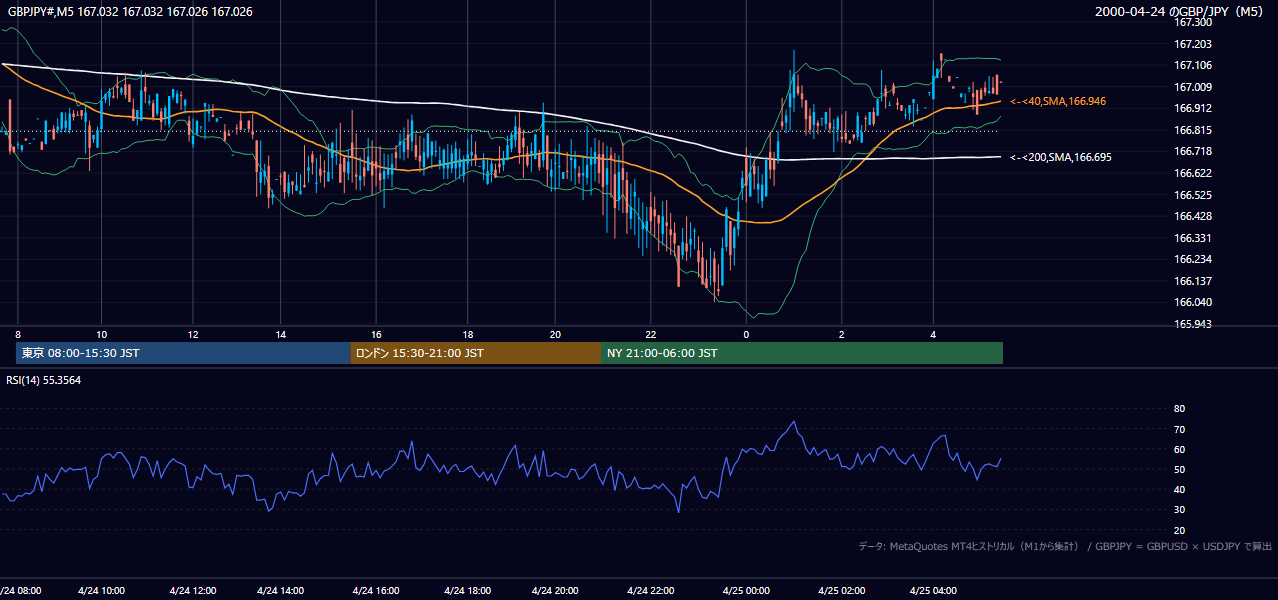The image size is (1278, 600).
Task: Click bottom date label 4/24 12:00
Action: click(193, 591)
